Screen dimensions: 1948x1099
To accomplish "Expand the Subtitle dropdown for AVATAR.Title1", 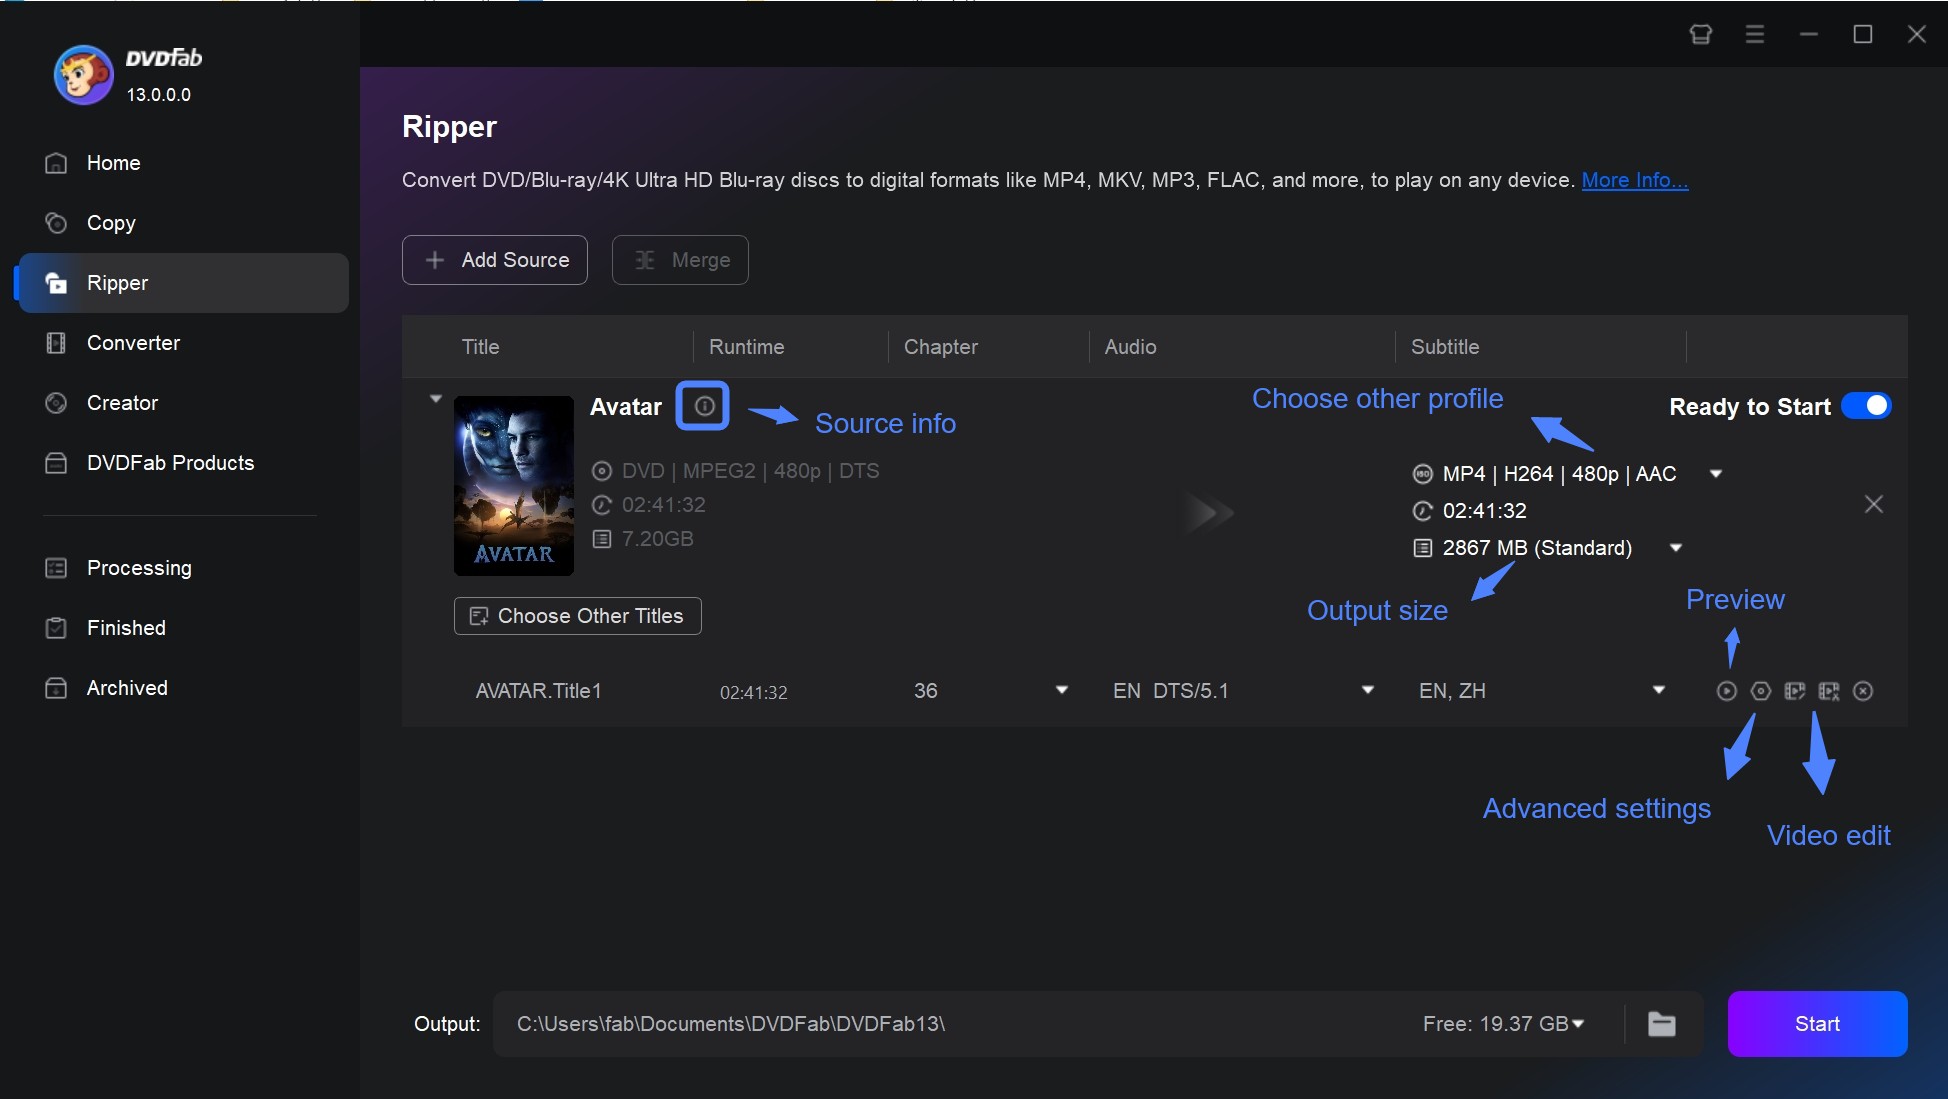I will coord(1659,691).
